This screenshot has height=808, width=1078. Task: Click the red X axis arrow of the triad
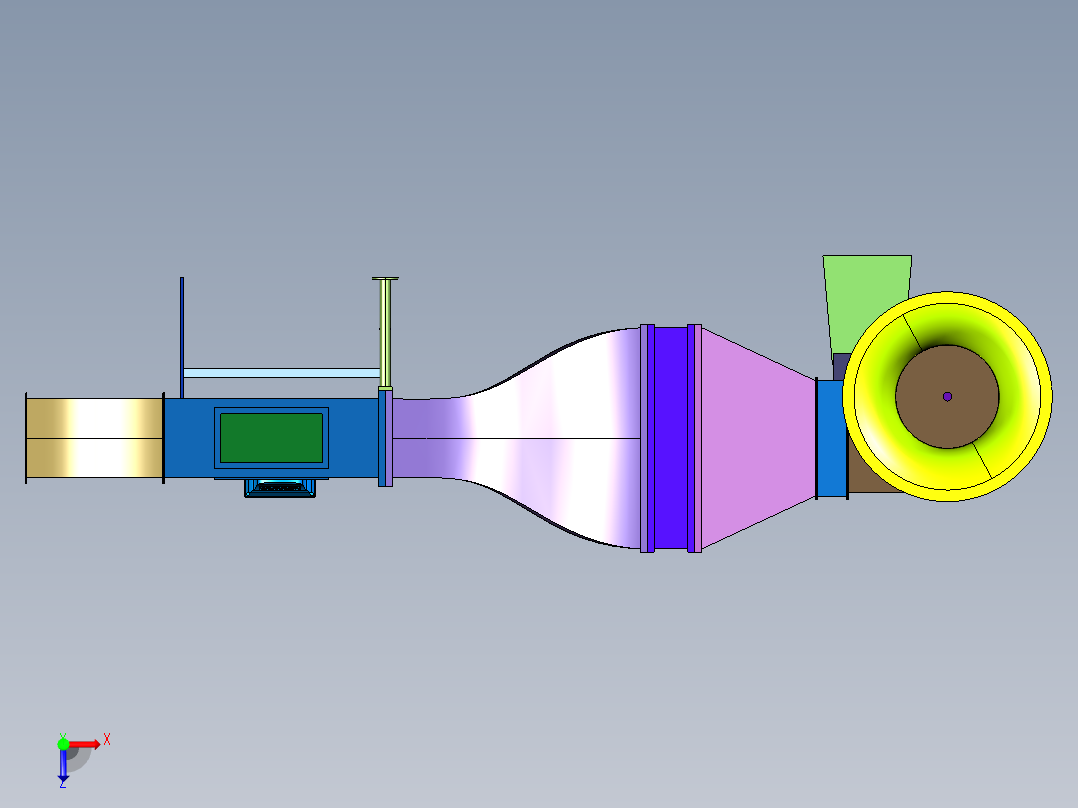point(85,744)
